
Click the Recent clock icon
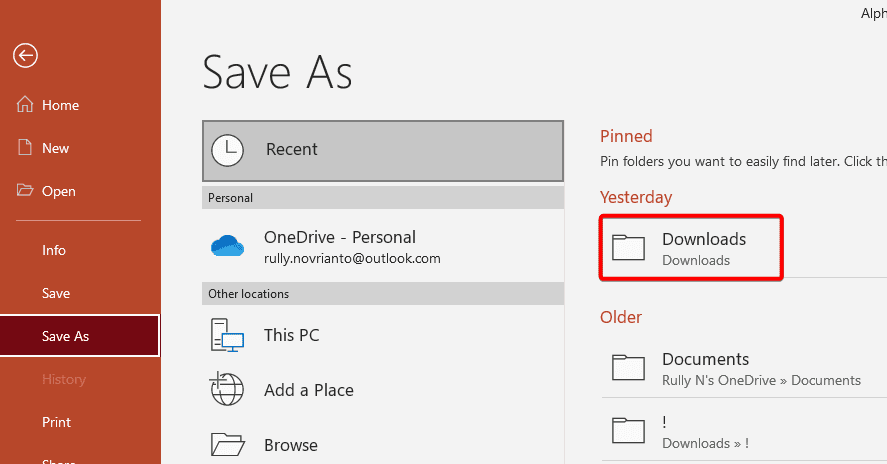pos(227,151)
